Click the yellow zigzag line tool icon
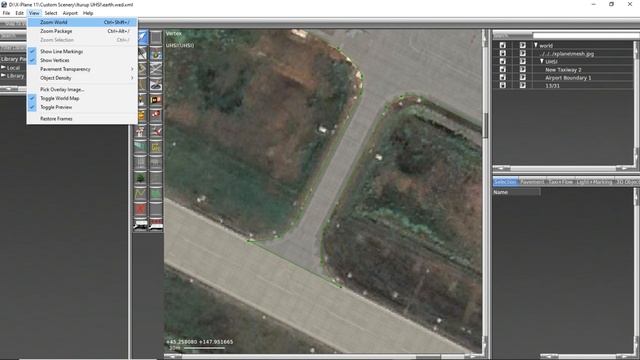 [140, 194]
